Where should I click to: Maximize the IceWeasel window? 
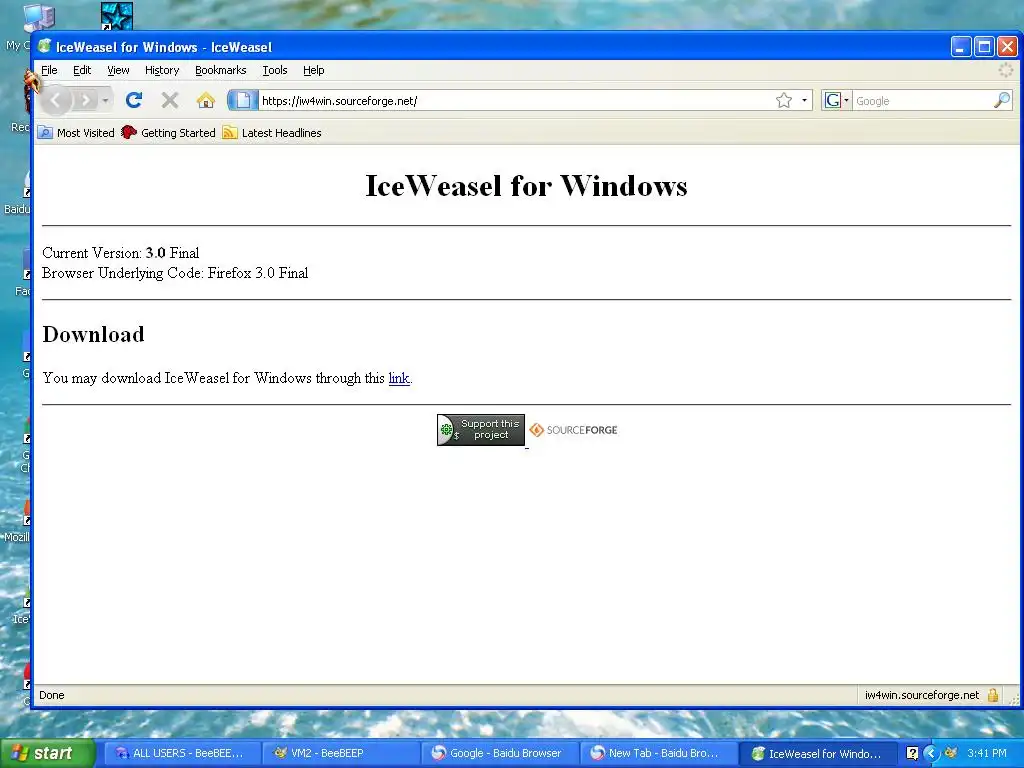tap(984, 46)
